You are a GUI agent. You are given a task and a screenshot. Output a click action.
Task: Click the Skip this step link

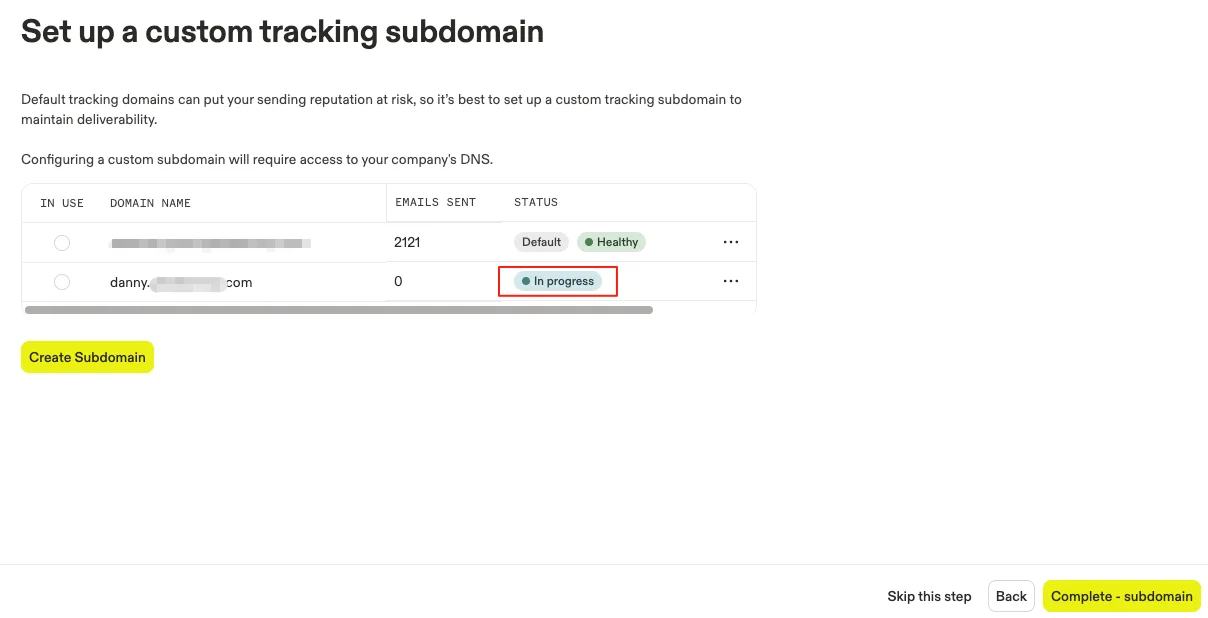coord(929,596)
